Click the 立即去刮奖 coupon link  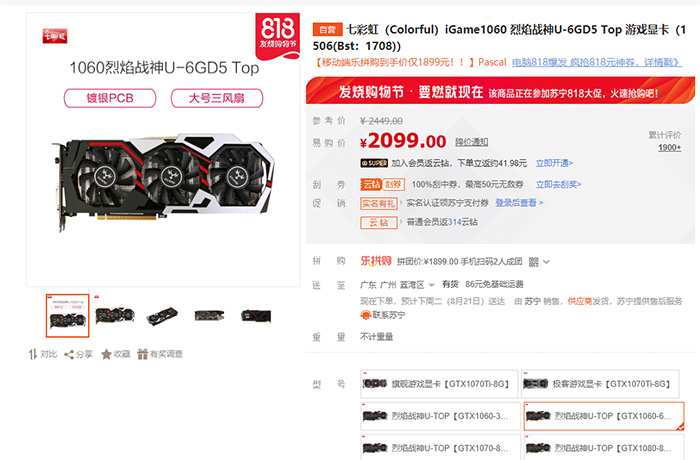point(558,184)
